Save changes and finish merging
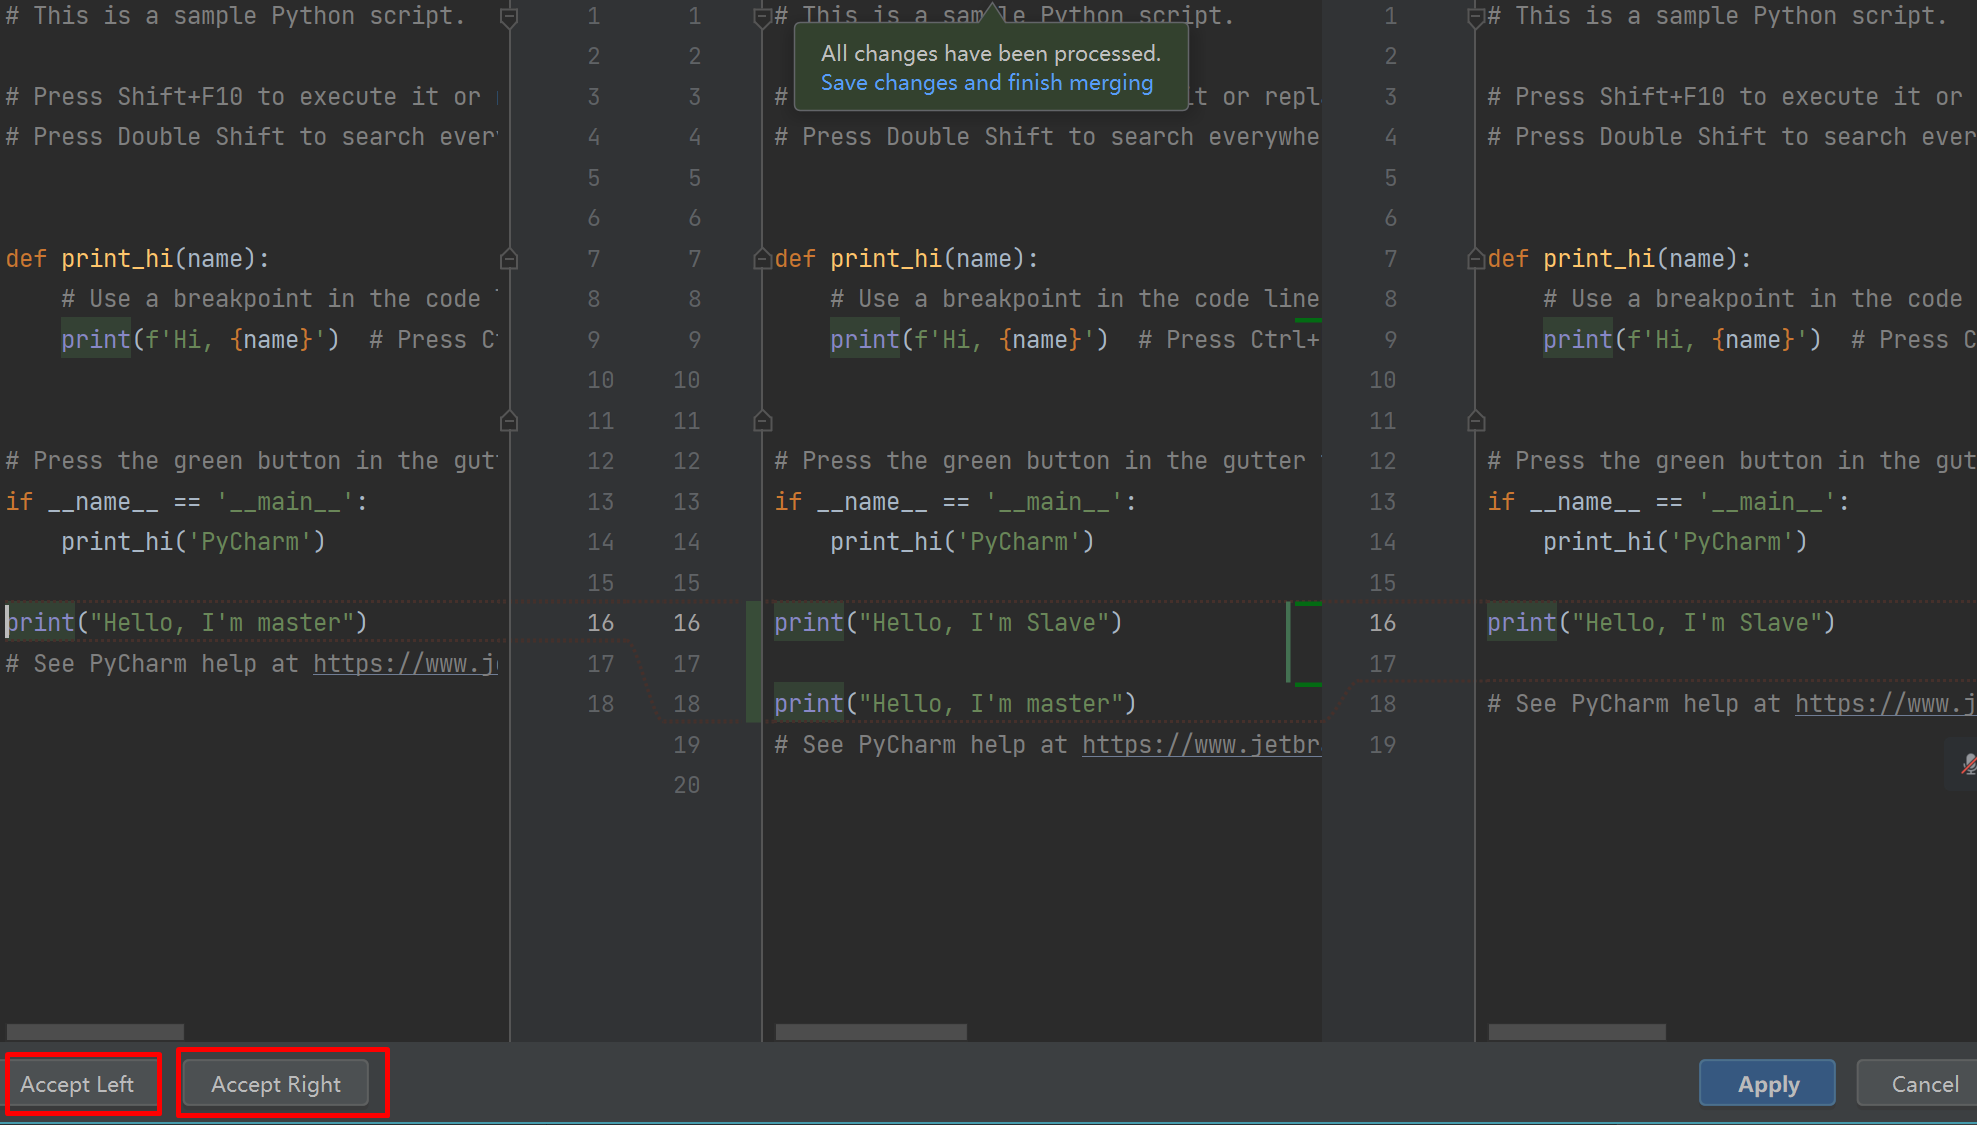Viewport: 1977px width, 1125px height. 988,84
